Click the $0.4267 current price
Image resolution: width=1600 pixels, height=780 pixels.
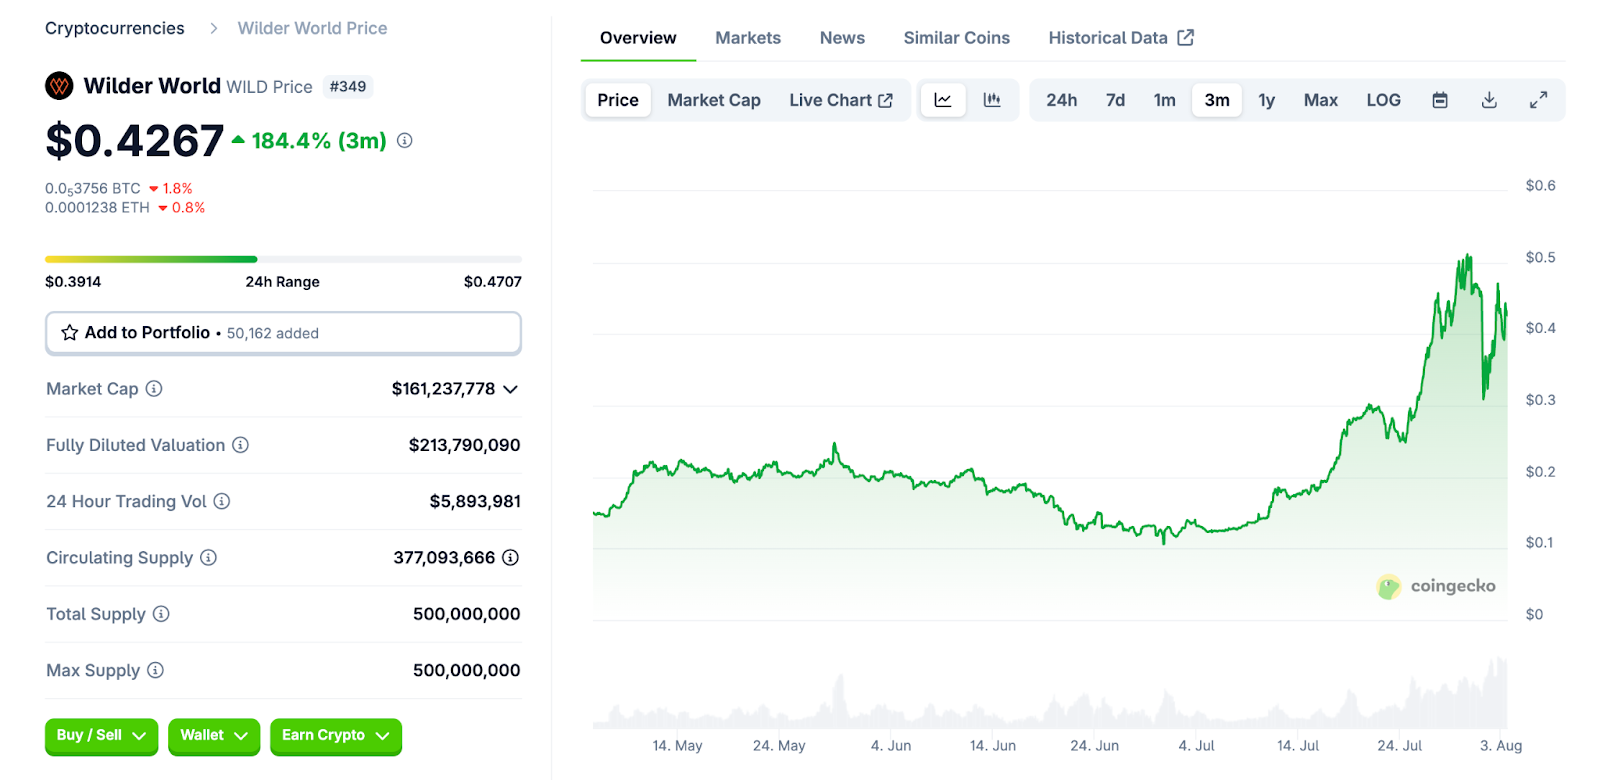coord(135,140)
